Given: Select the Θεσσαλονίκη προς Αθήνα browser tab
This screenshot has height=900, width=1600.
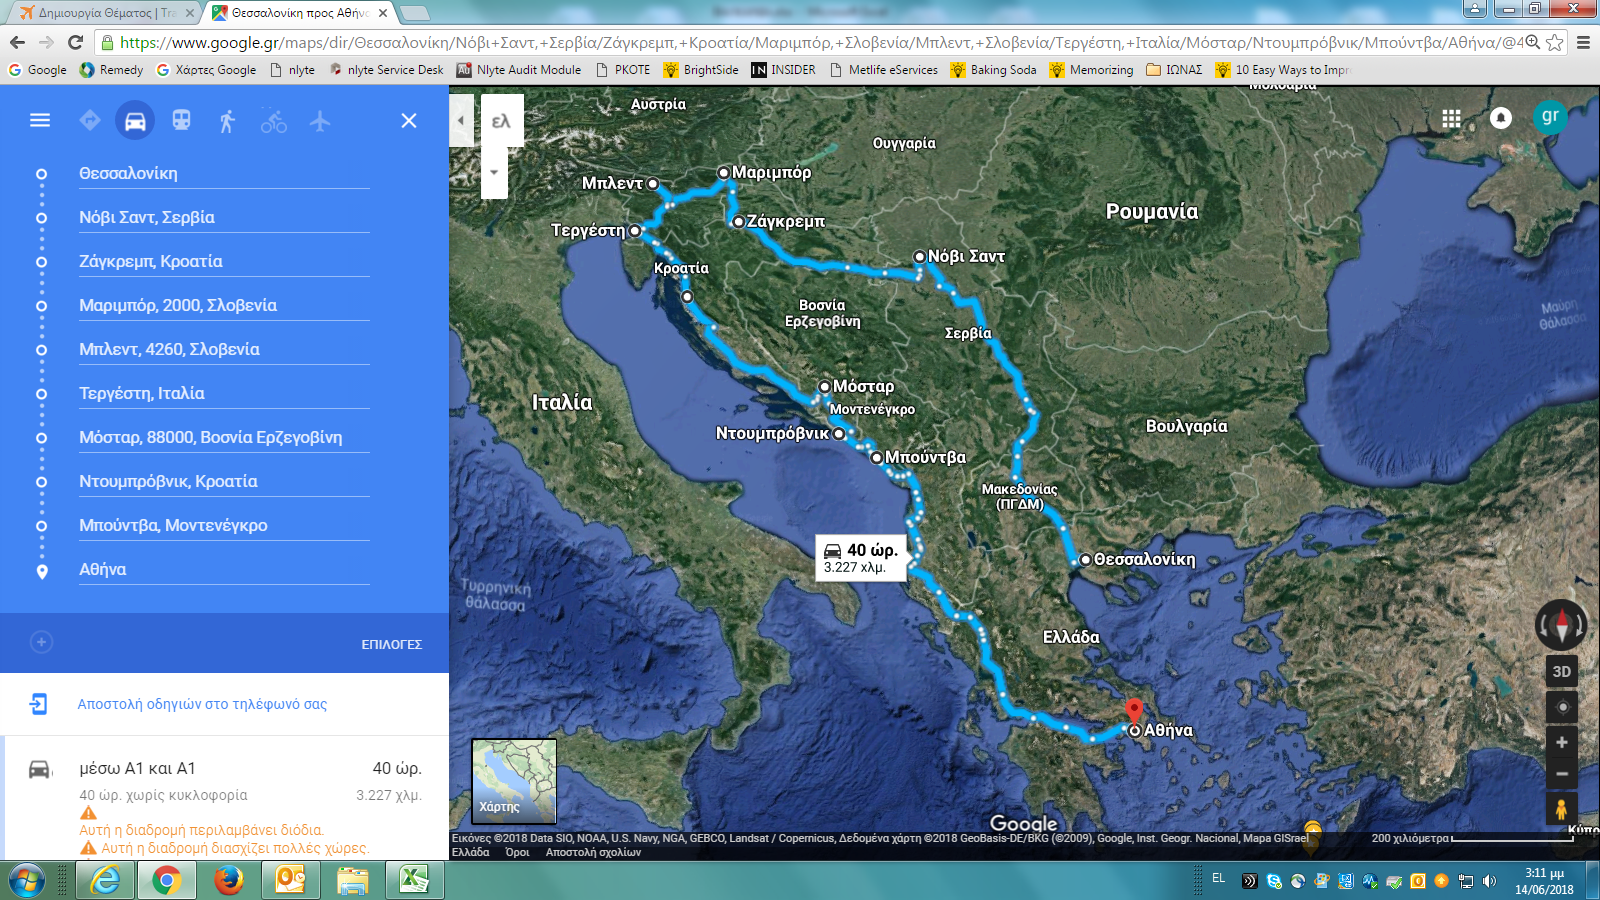Looking at the screenshot, I should pos(300,13).
